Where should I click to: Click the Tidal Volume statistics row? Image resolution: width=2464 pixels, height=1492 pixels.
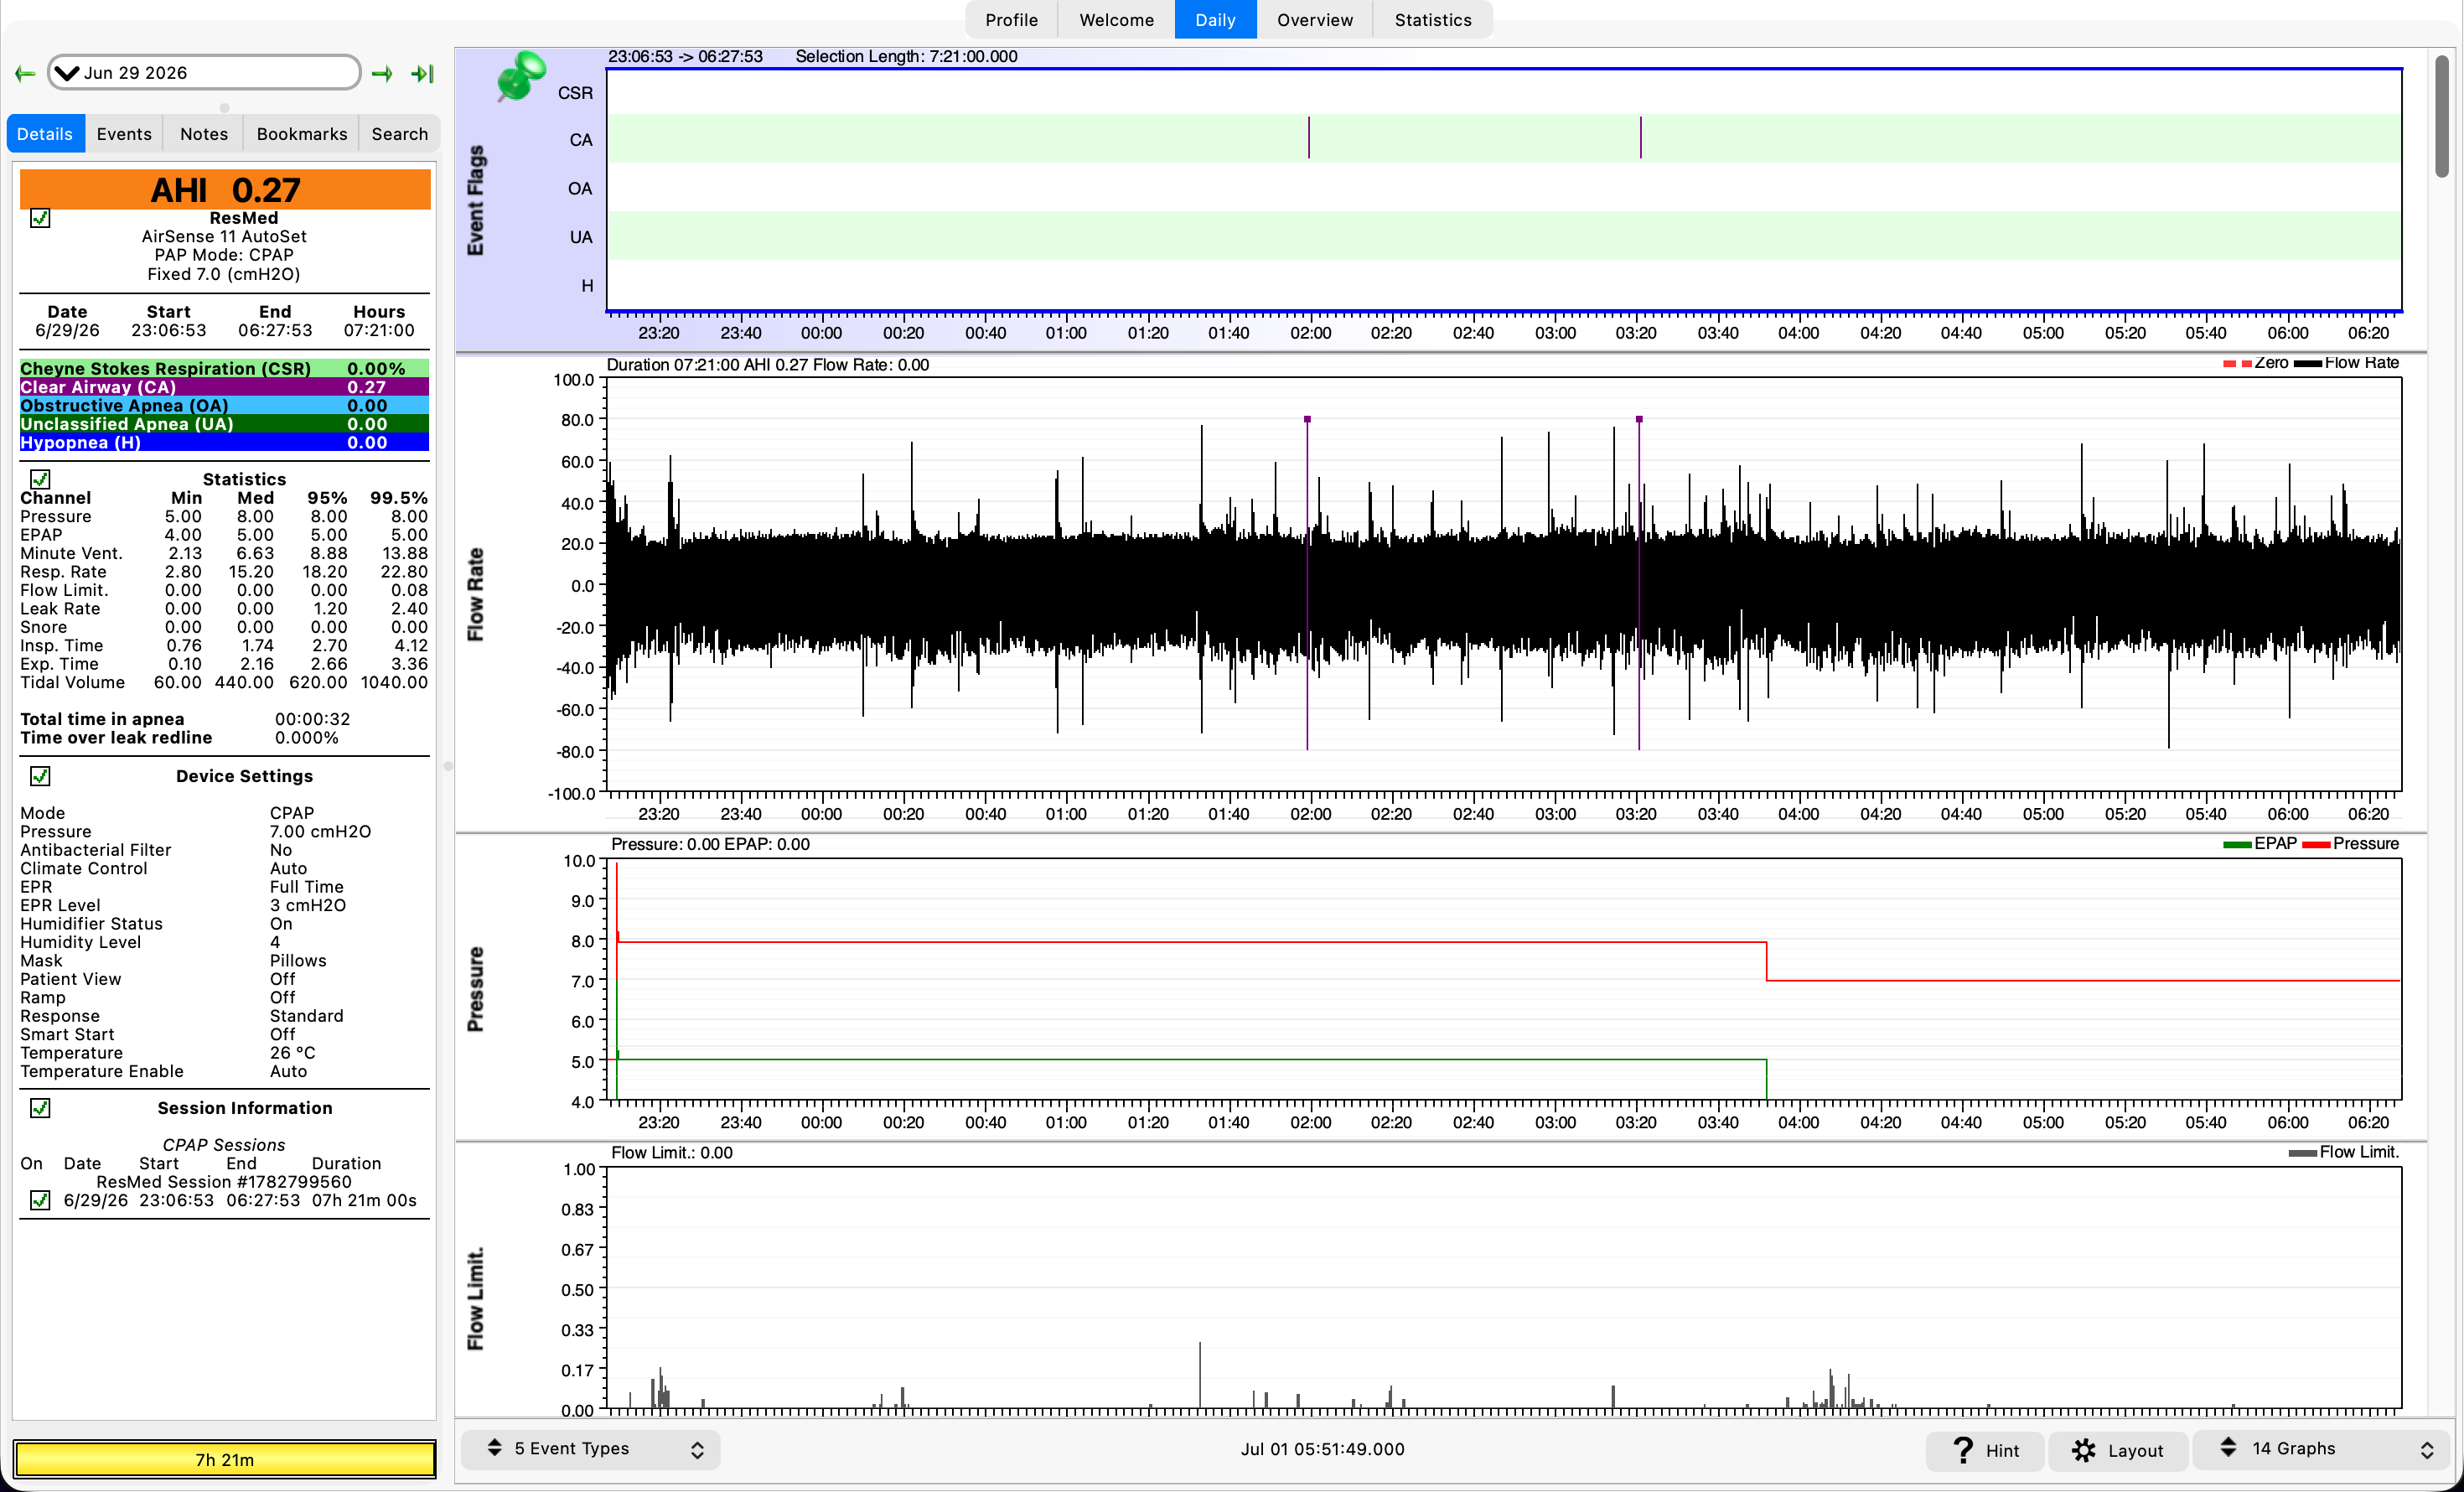(224, 682)
